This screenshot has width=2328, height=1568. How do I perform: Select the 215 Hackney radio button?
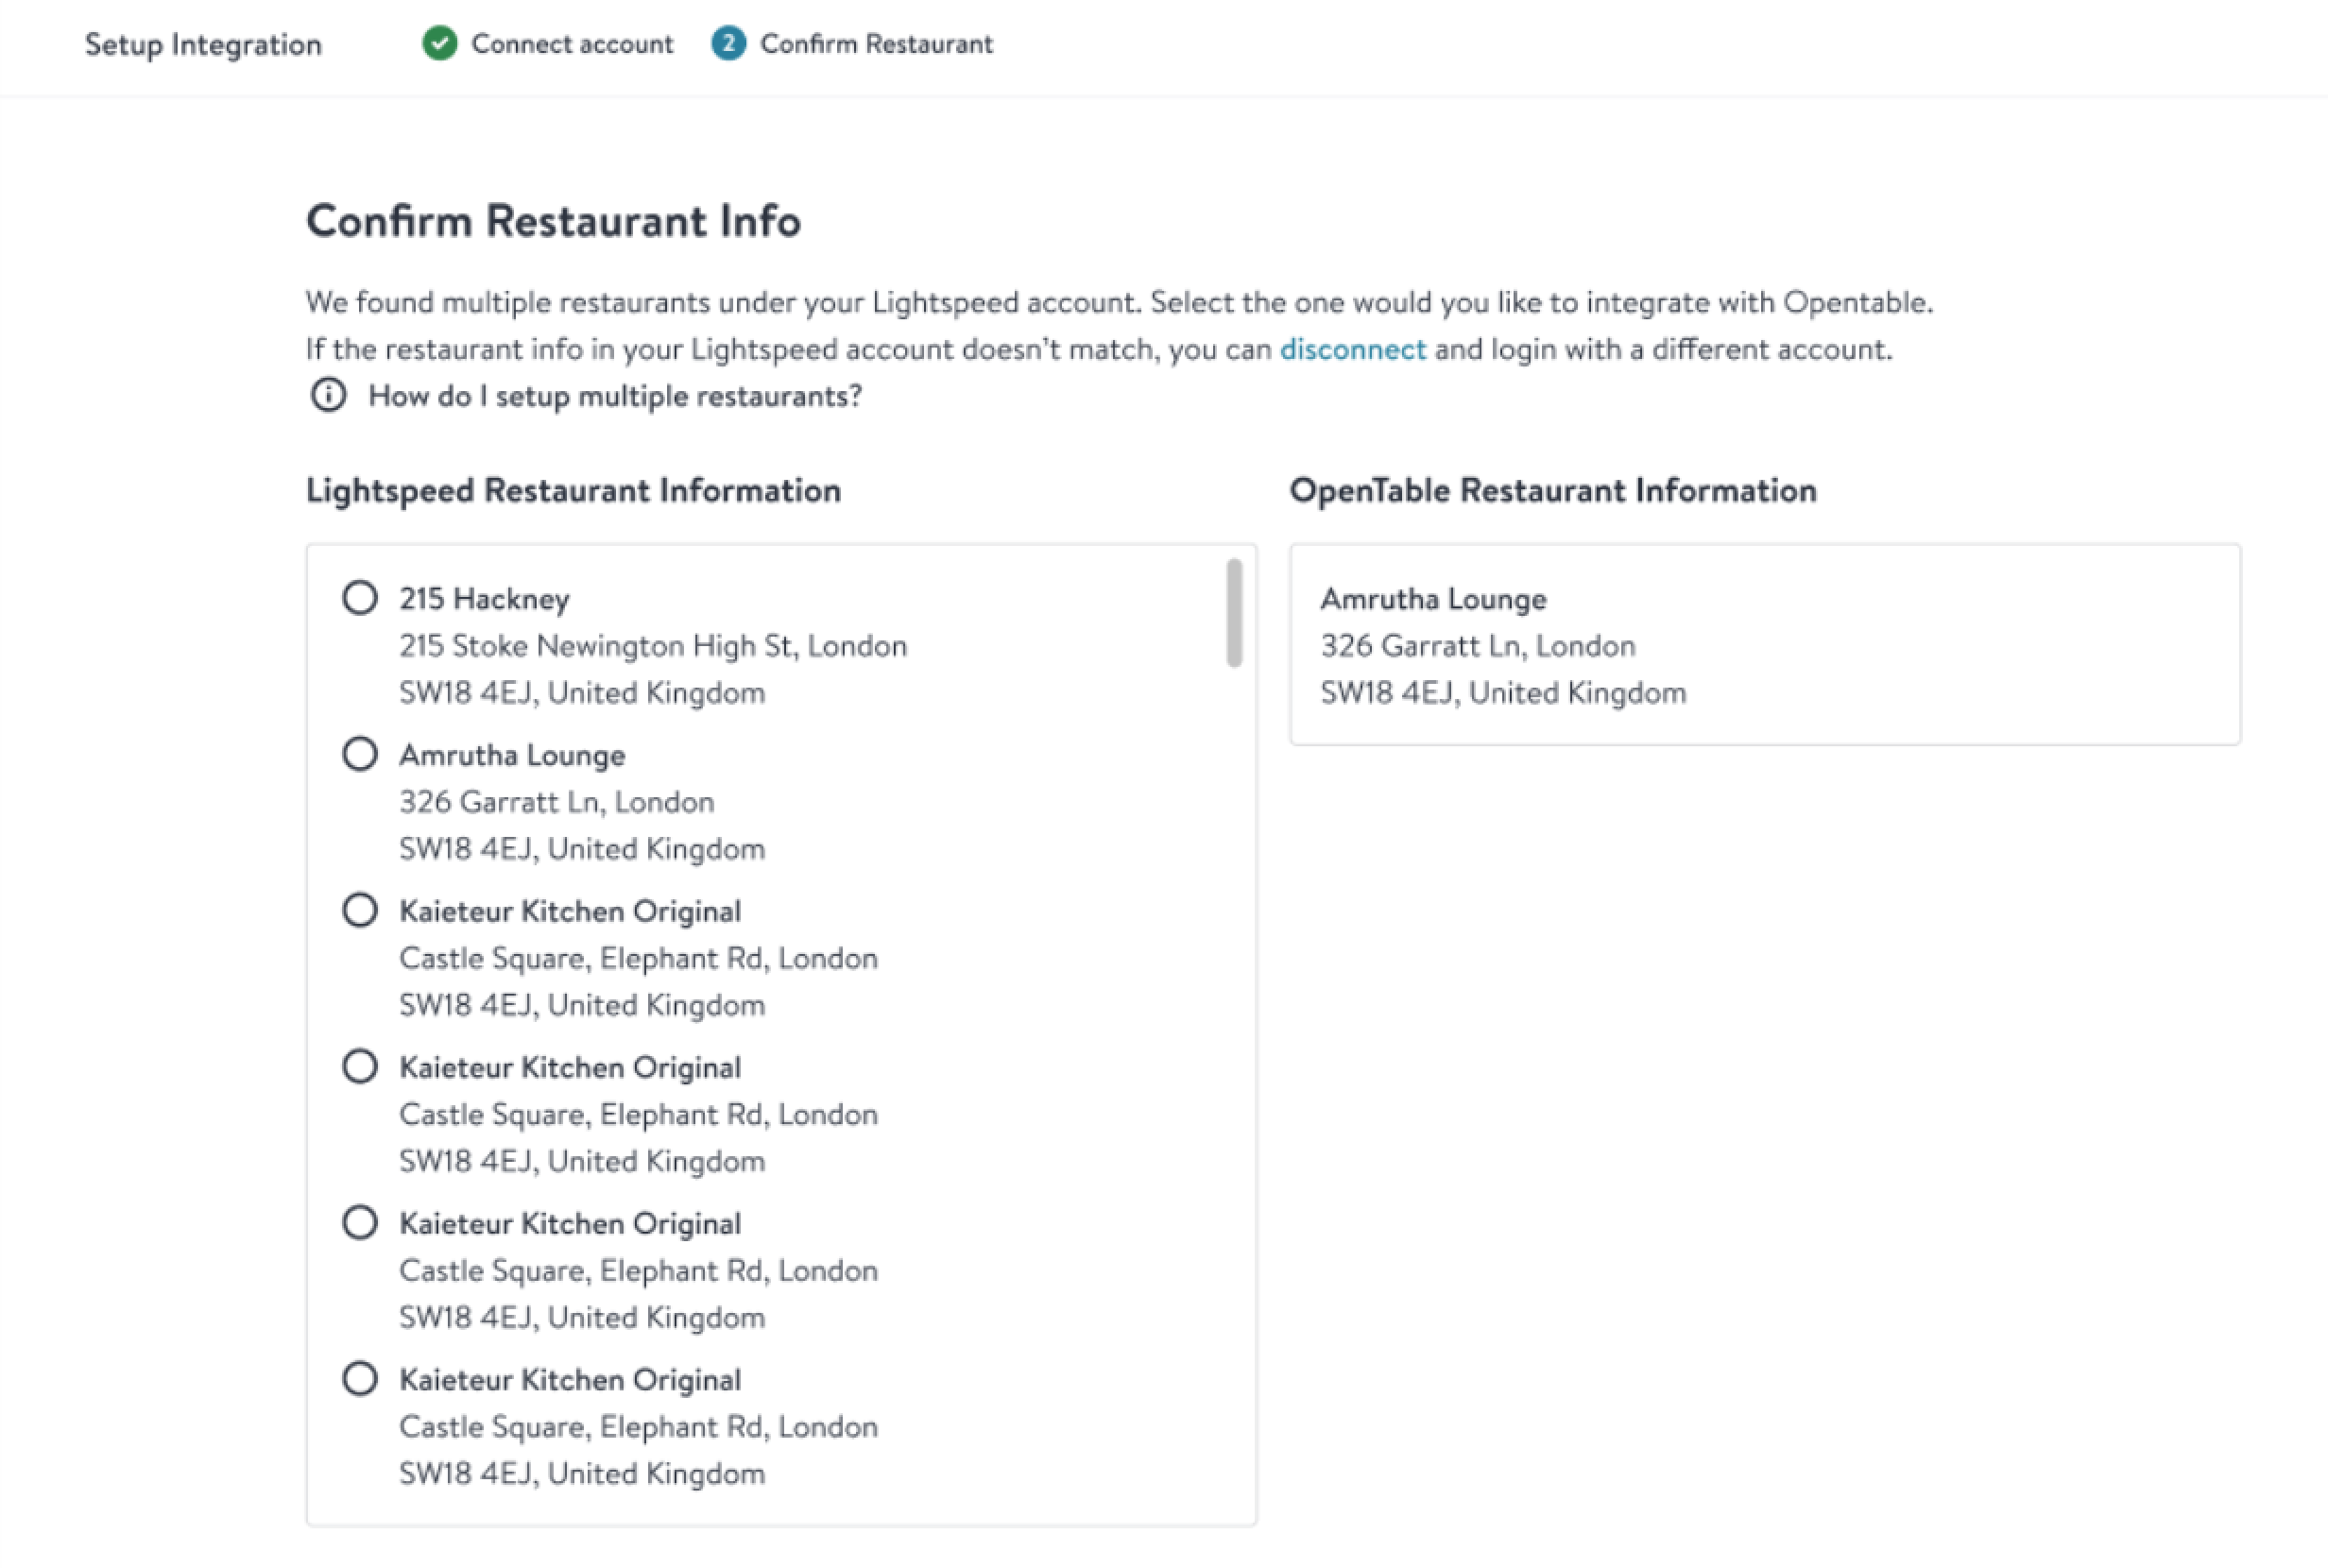[360, 598]
